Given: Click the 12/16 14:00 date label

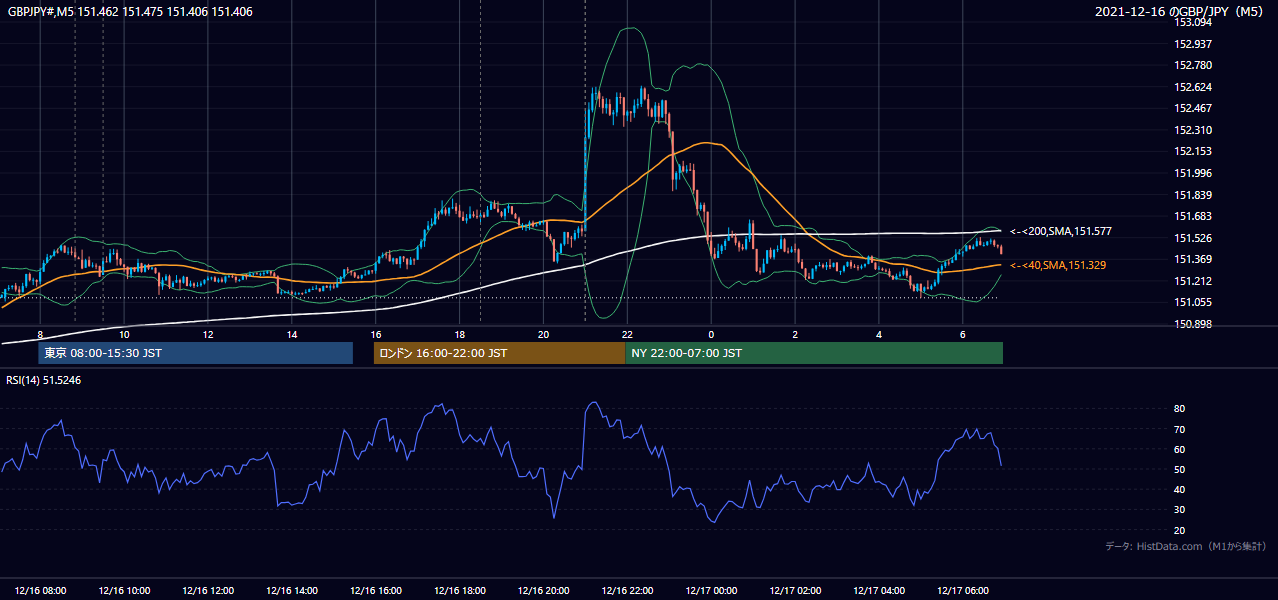Looking at the screenshot, I should coord(292,590).
